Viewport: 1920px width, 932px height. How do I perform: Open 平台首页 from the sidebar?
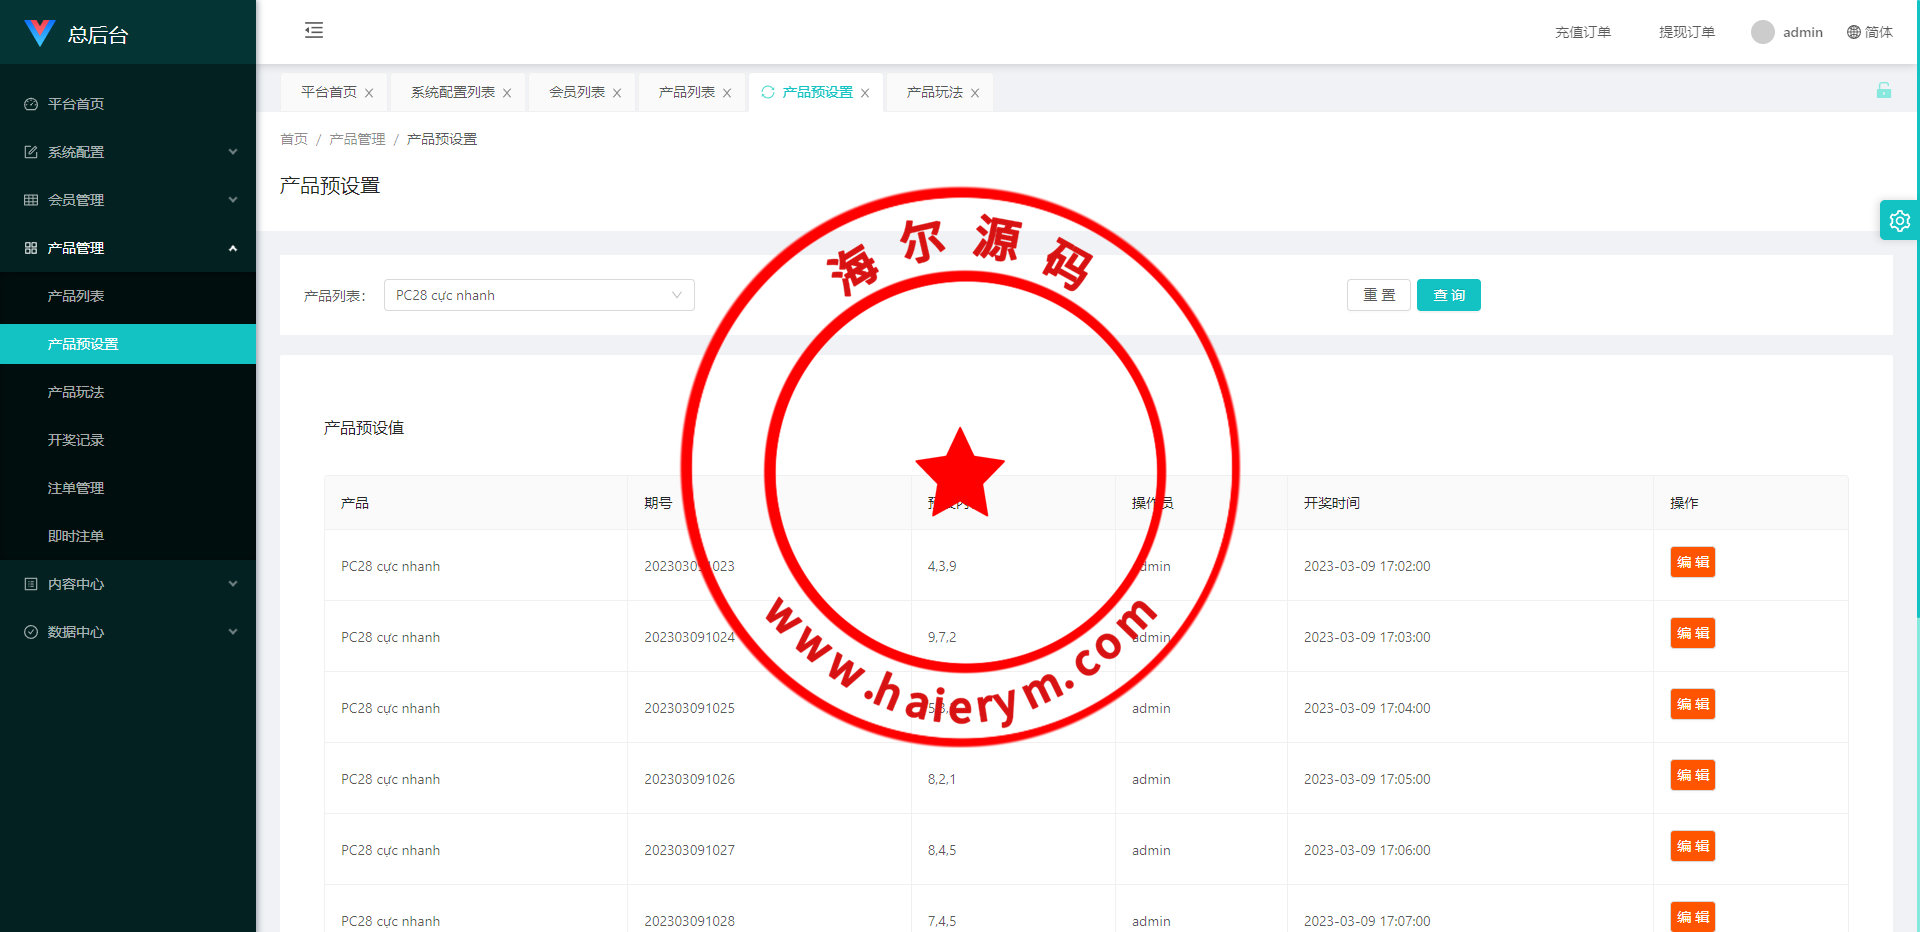[76, 104]
